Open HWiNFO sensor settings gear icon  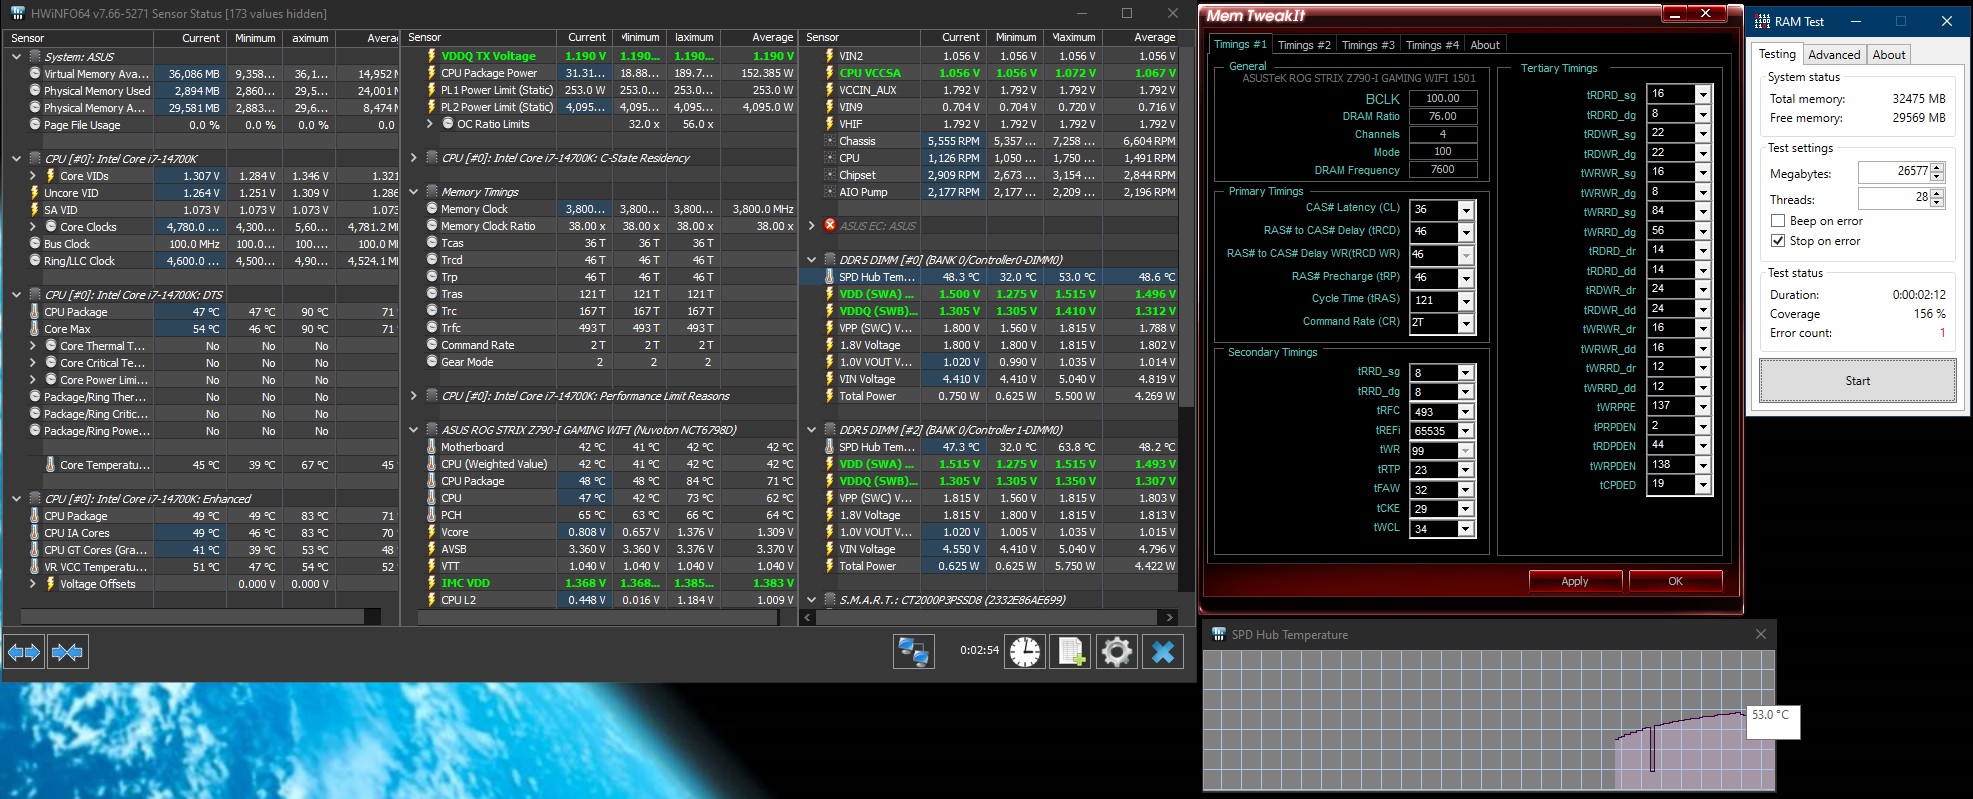tap(1116, 651)
